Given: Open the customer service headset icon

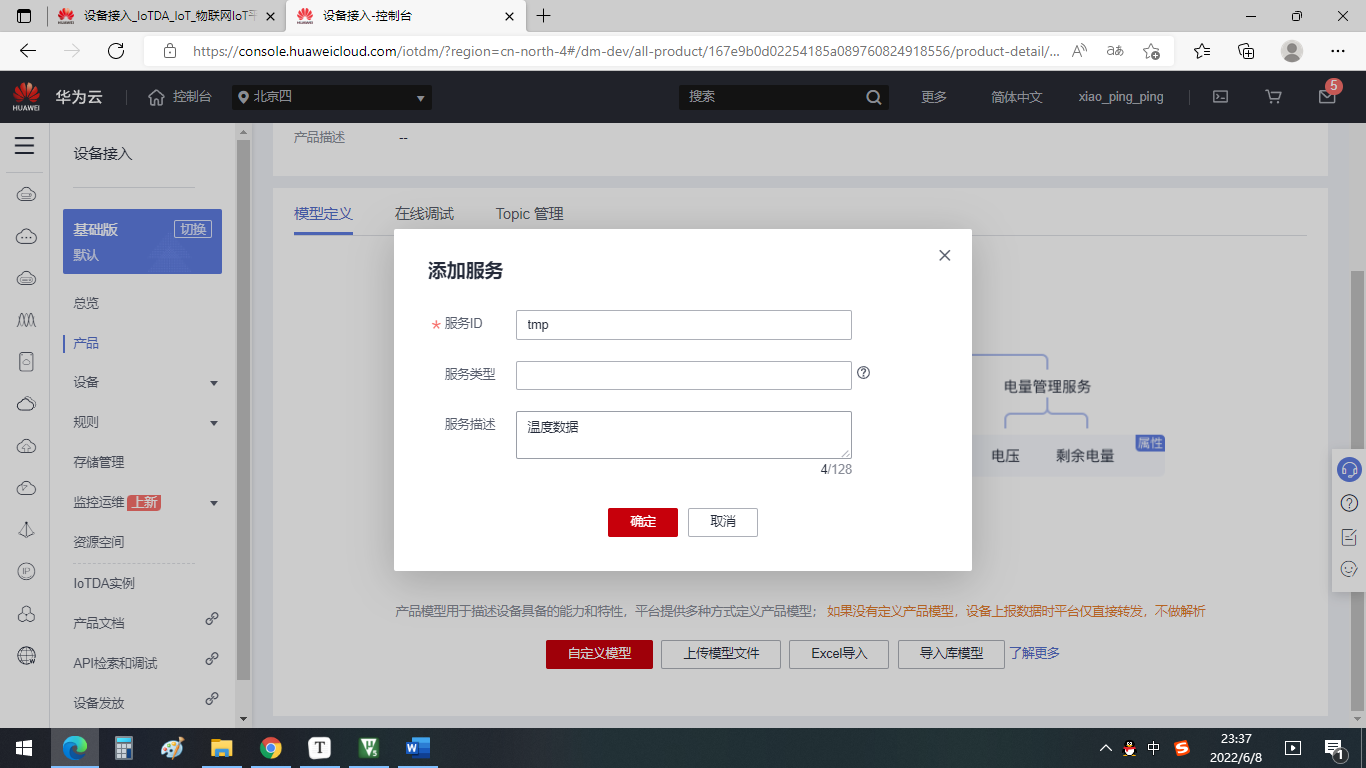Looking at the screenshot, I should (1349, 469).
